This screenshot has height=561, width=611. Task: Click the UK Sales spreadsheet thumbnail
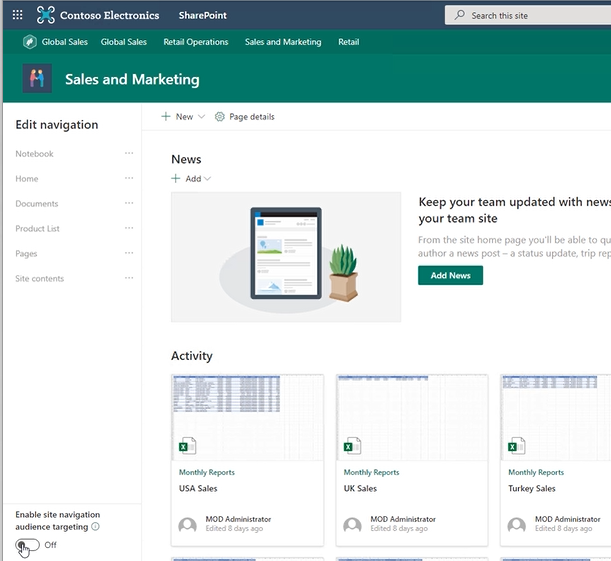click(x=412, y=417)
